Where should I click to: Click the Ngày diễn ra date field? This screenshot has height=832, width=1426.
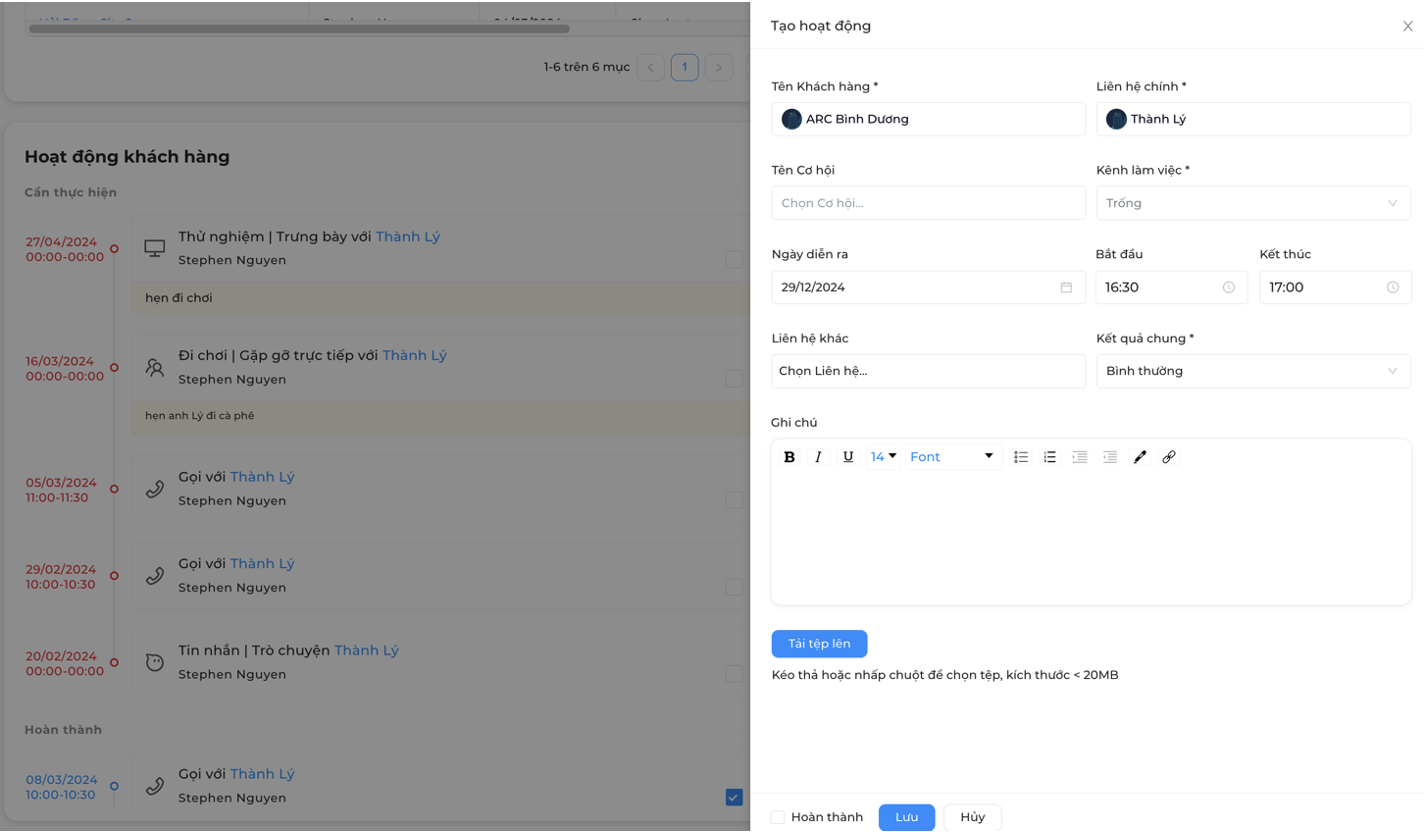coord(928,287)
